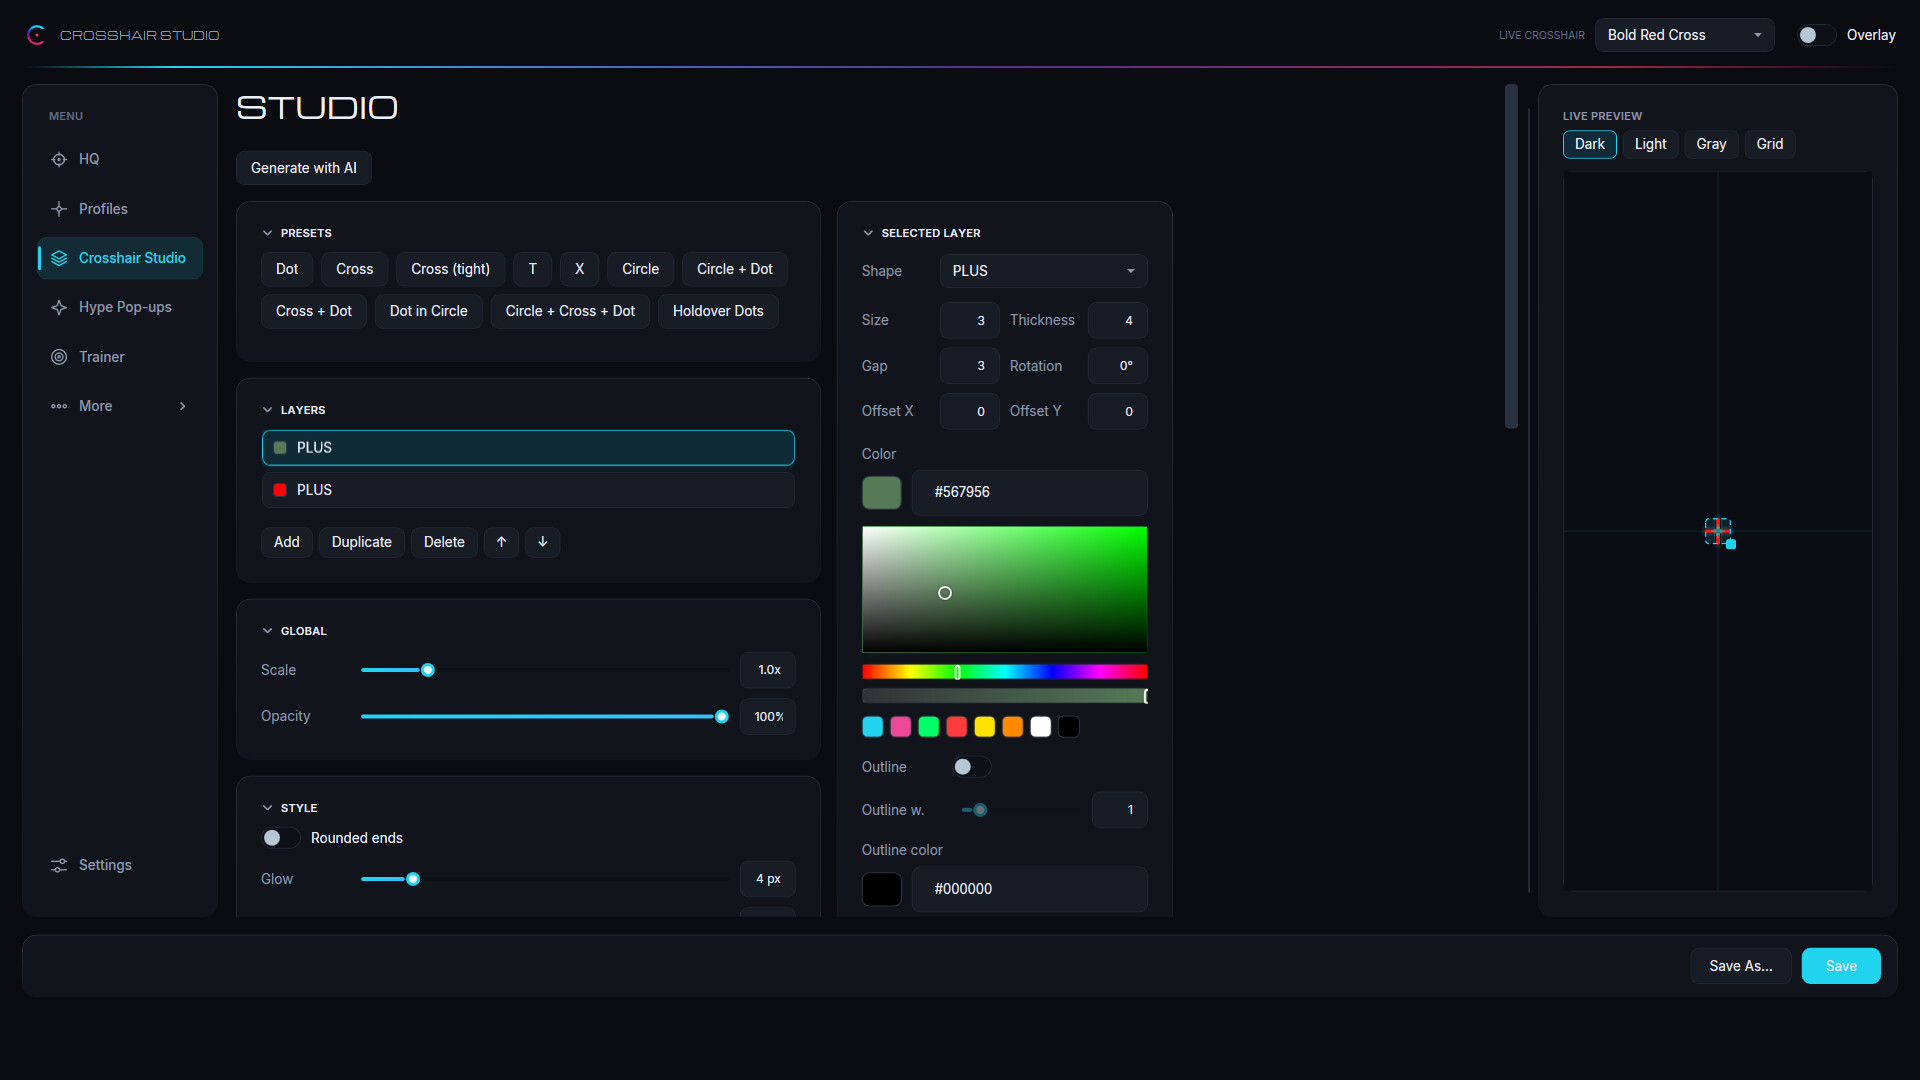Open Profiles via its sidebar icon
This screenshot has height=1080, width=1920.
tap(59, 209)
